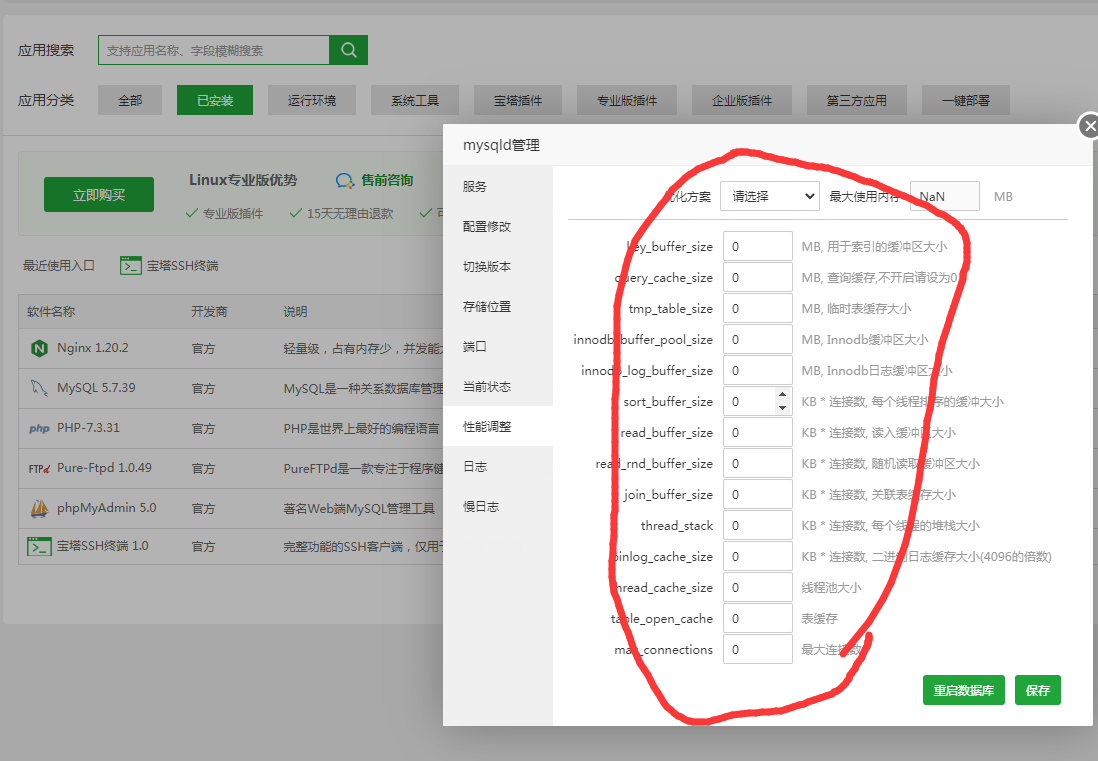The width and height of the screenshot is (1098, 761).
Task: Click the MySQL 5.7.39 name
Action: pos(96,388)
